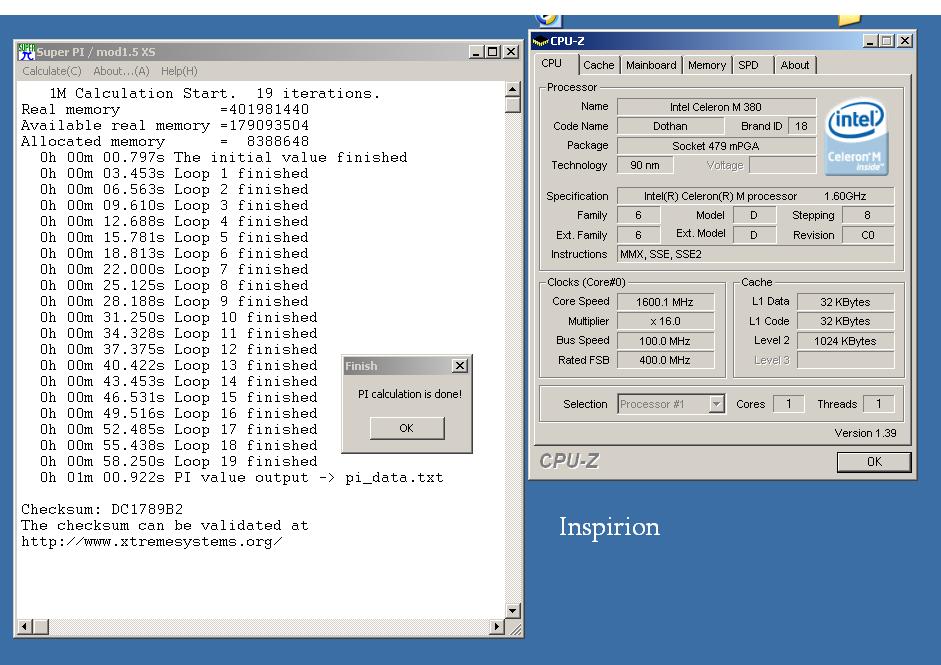This screenshot has width=941, height=665.
Task: Switch to the Mainboard tab in CPU-Z
Action: (x=651, y=65)
